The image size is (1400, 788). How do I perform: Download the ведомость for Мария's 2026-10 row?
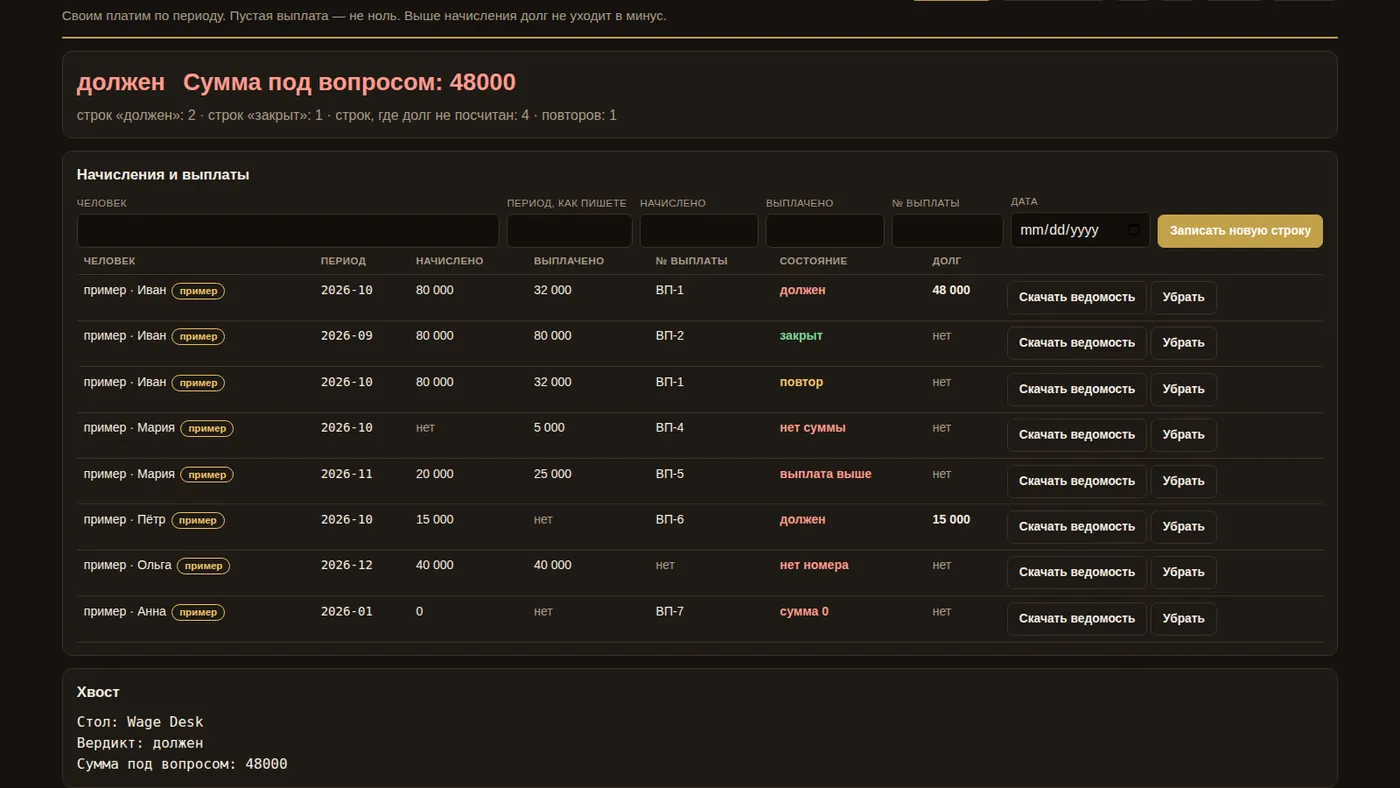click(x=1077, y=435)
